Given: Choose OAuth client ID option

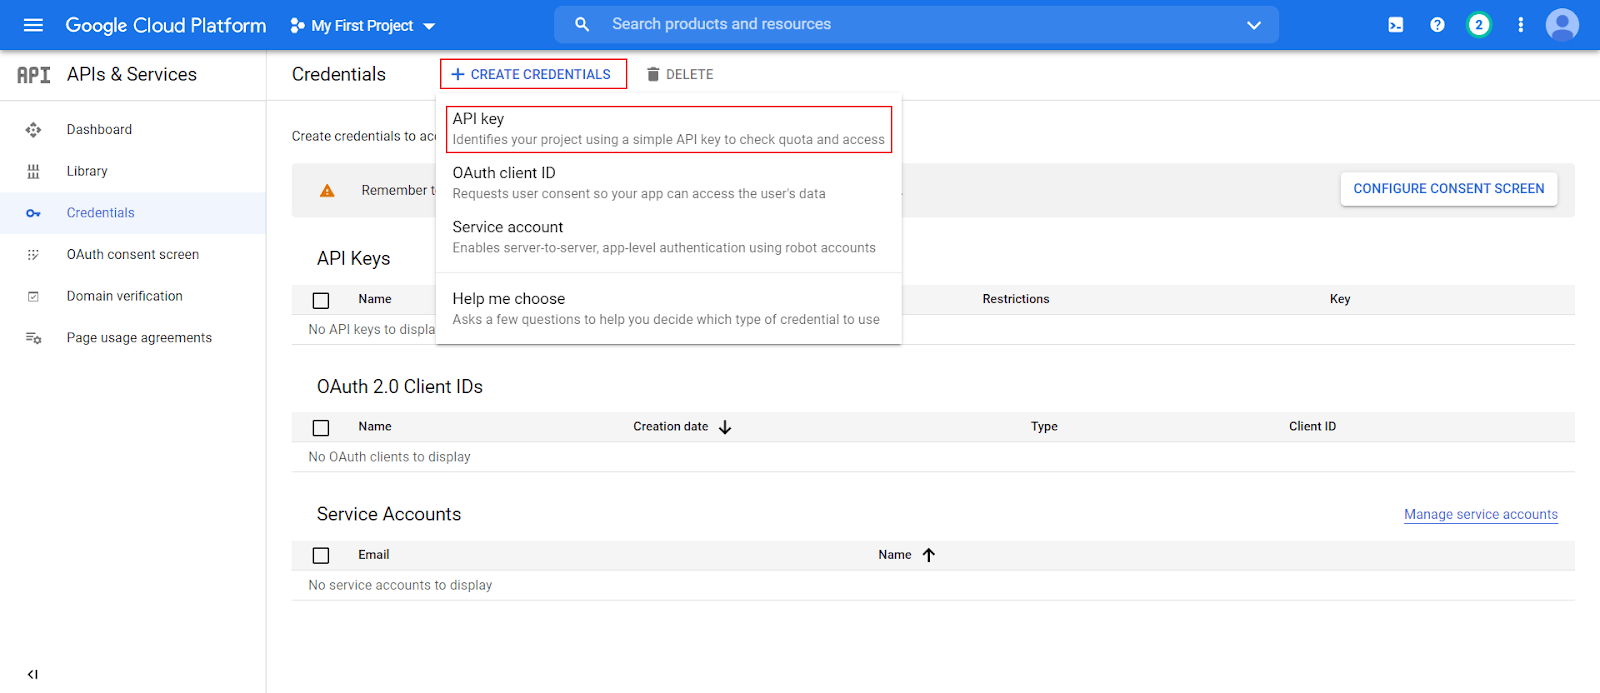Looking at the screenshot, I should [669, 183].
